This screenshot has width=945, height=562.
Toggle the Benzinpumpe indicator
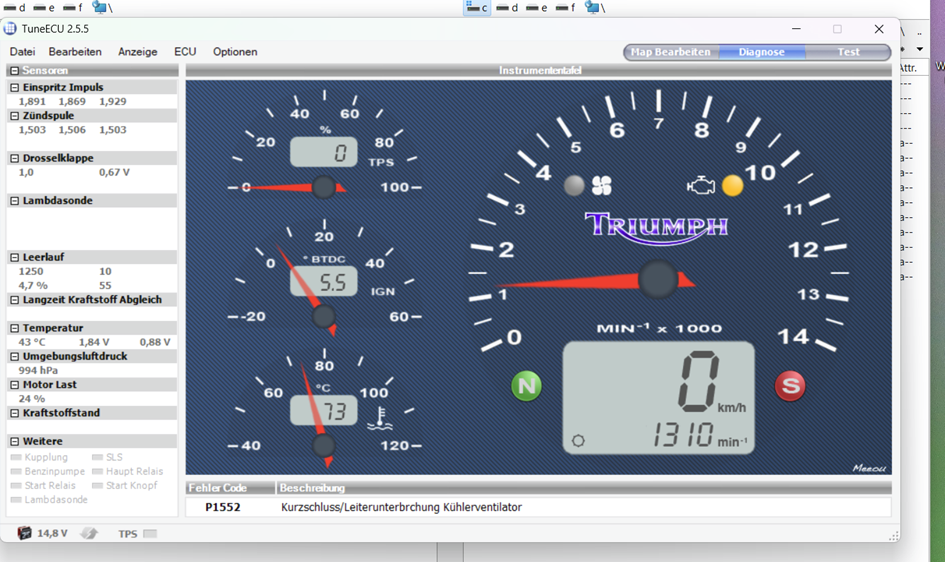tap(16, 471)
